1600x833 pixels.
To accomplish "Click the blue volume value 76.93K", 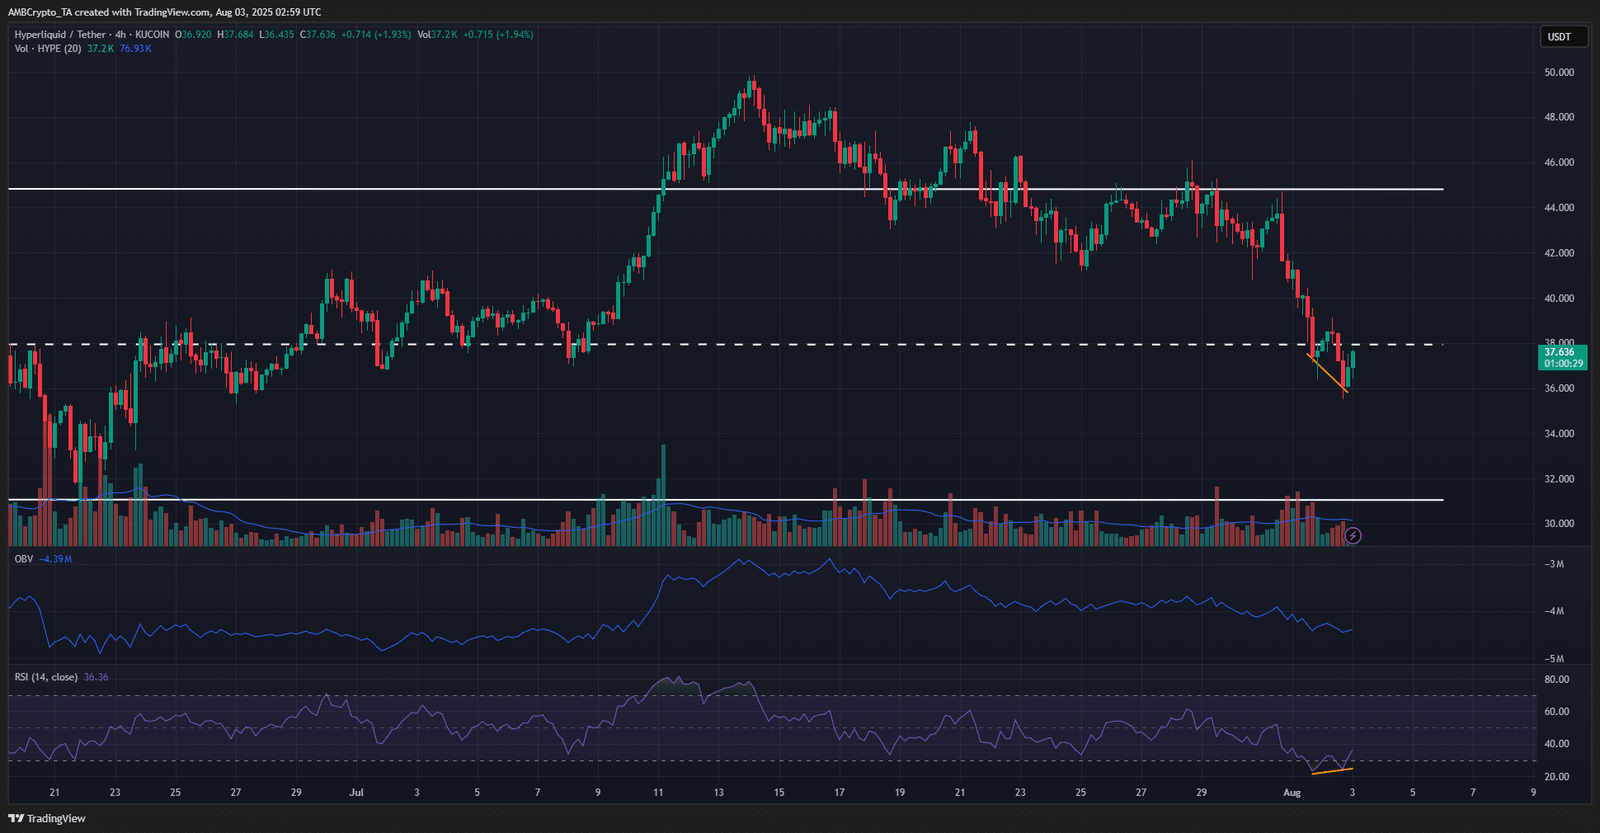I will pos(135,49).
